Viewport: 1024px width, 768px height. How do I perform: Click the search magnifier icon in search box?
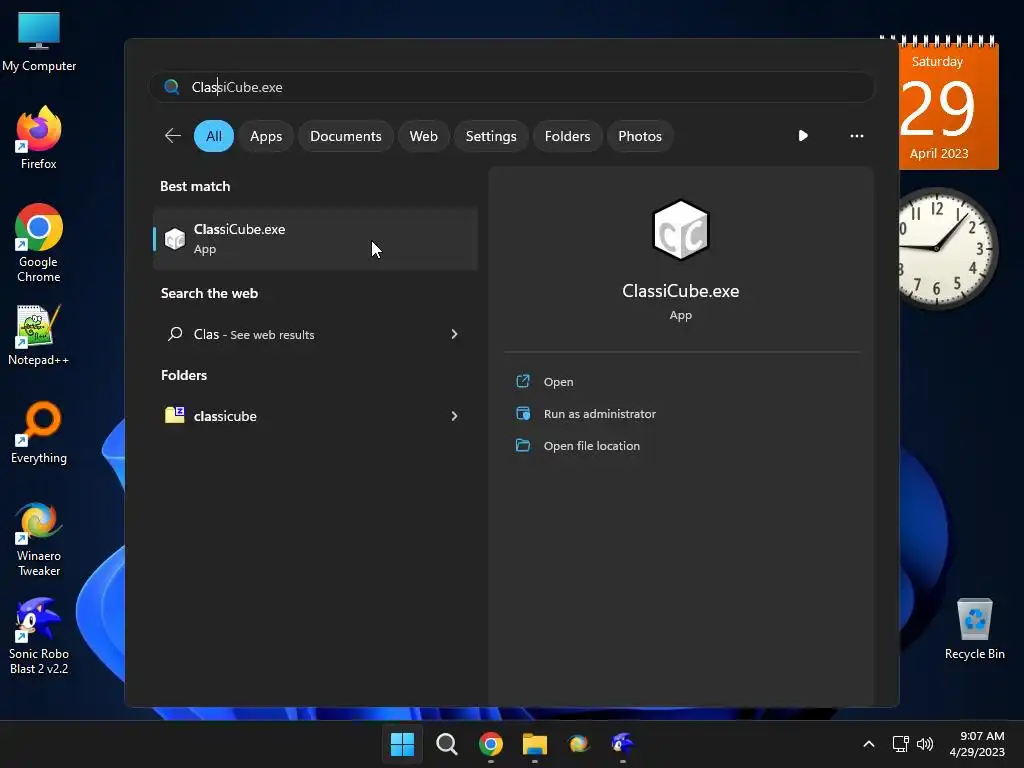[172, 87]
